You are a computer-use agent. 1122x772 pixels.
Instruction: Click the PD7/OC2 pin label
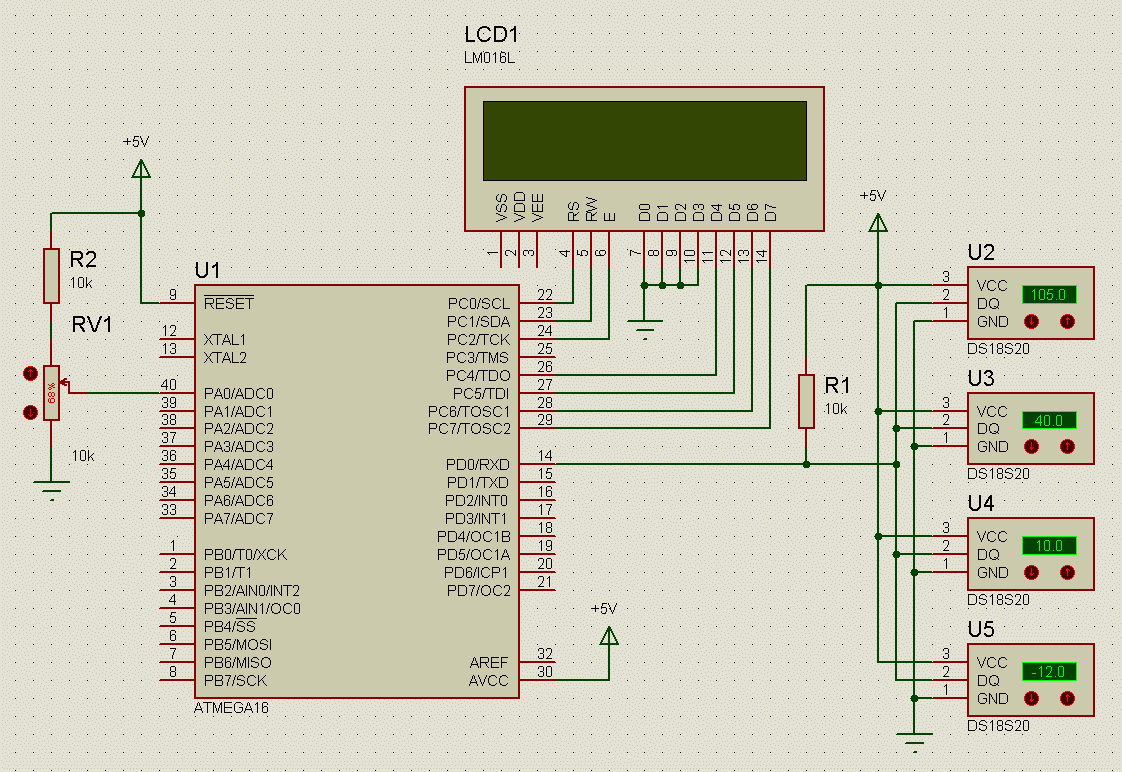[479, 591]
